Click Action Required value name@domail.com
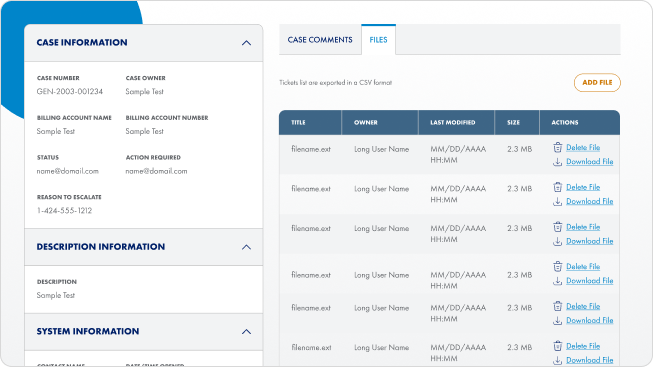653x367 pixels. [x=156, y=171]
